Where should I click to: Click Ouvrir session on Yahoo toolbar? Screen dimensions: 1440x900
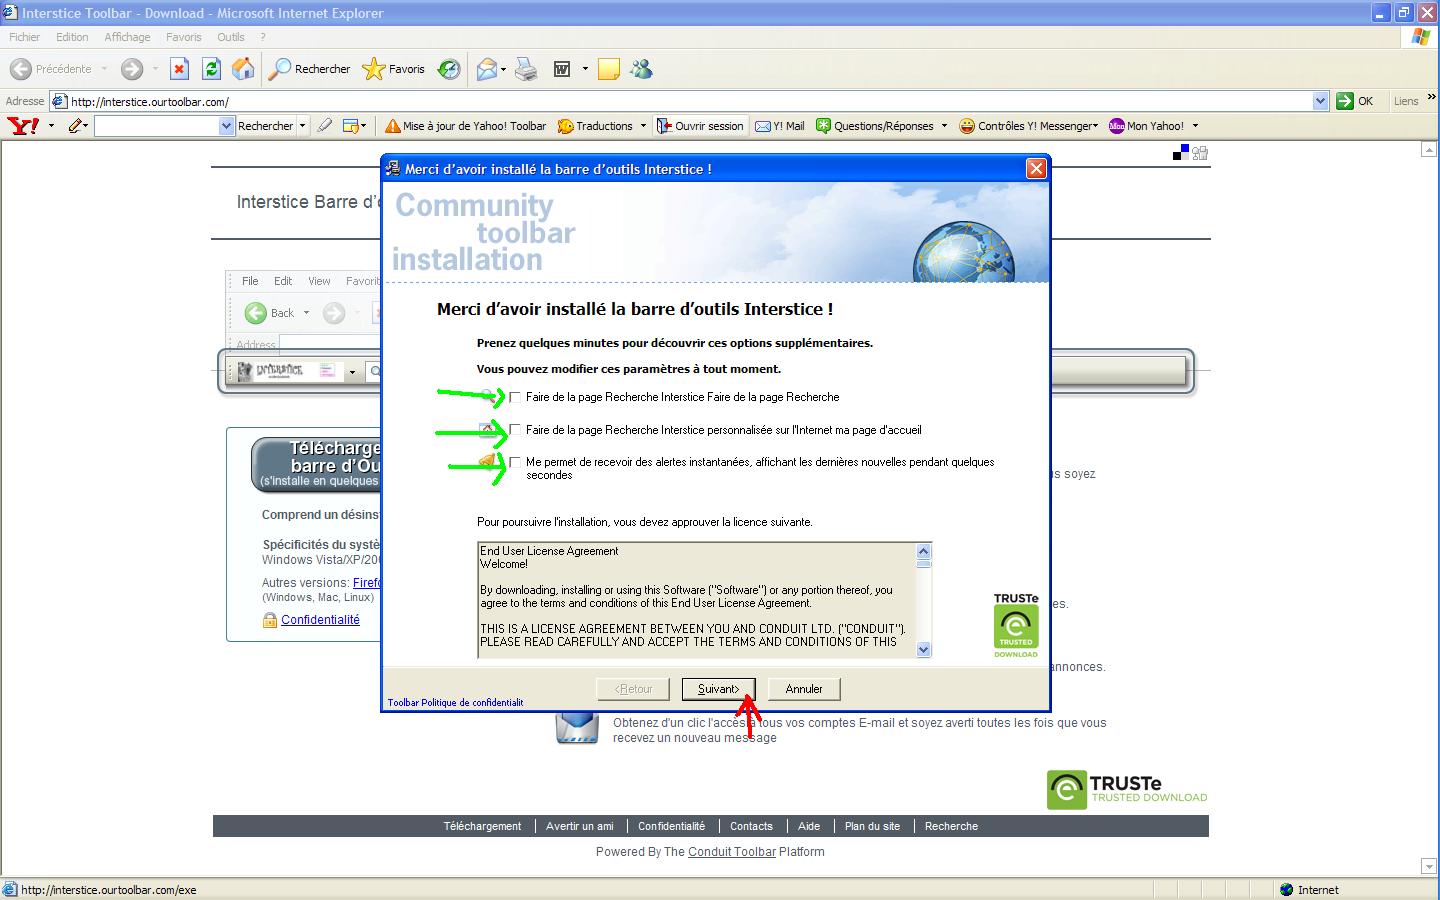pos(700,126)
